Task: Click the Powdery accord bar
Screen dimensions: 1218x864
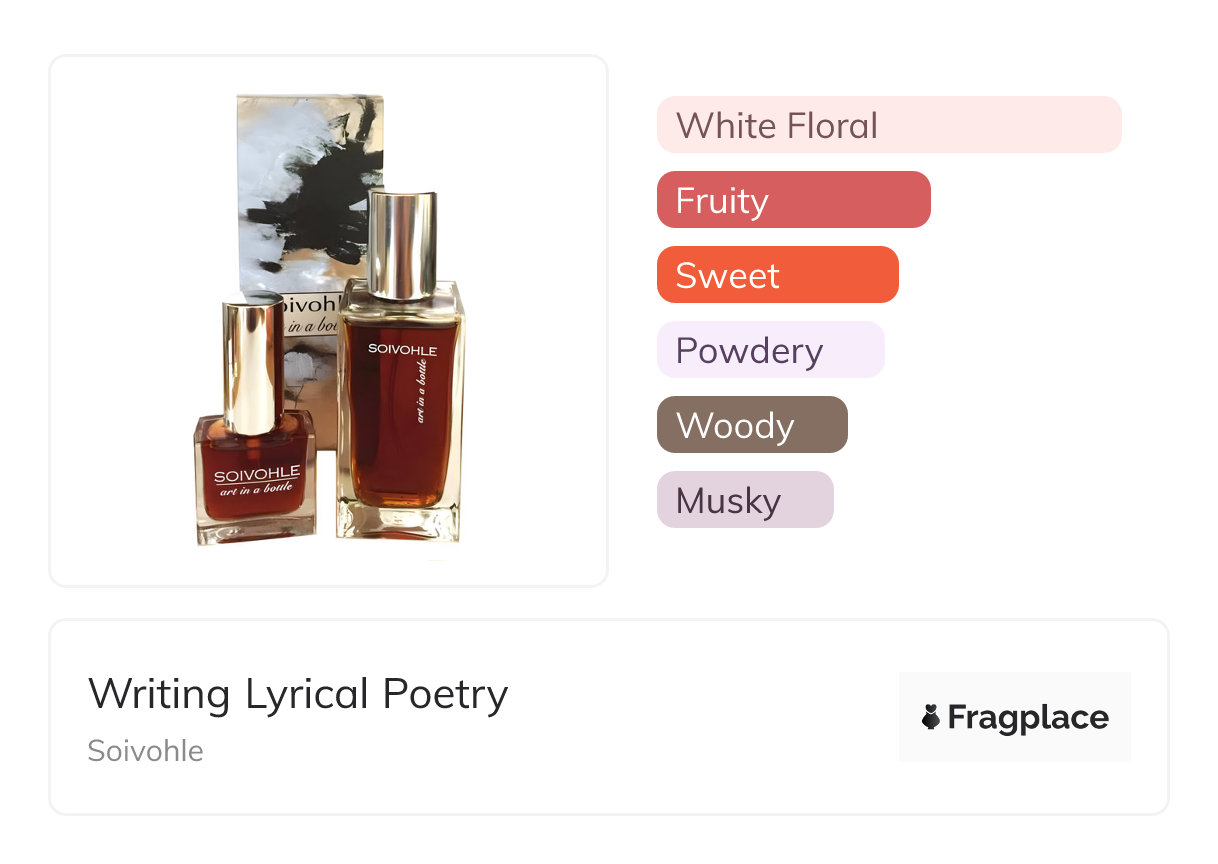Action: click(770, 350)
